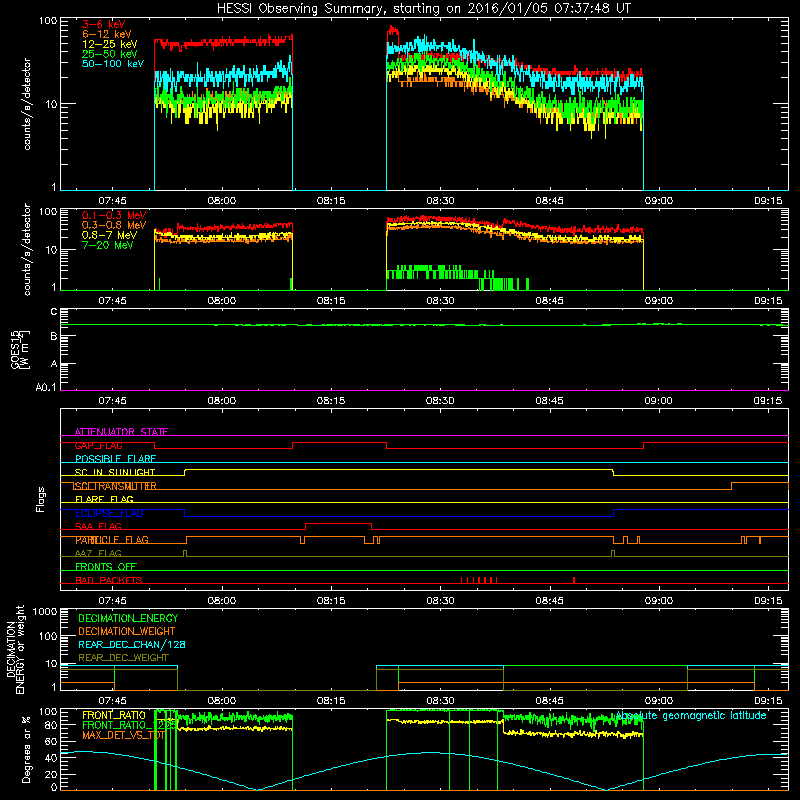The width and height of the screenshot is (800, 800).
Task: Select the GAP_FLAG label
Action: [x=98, y=445]
